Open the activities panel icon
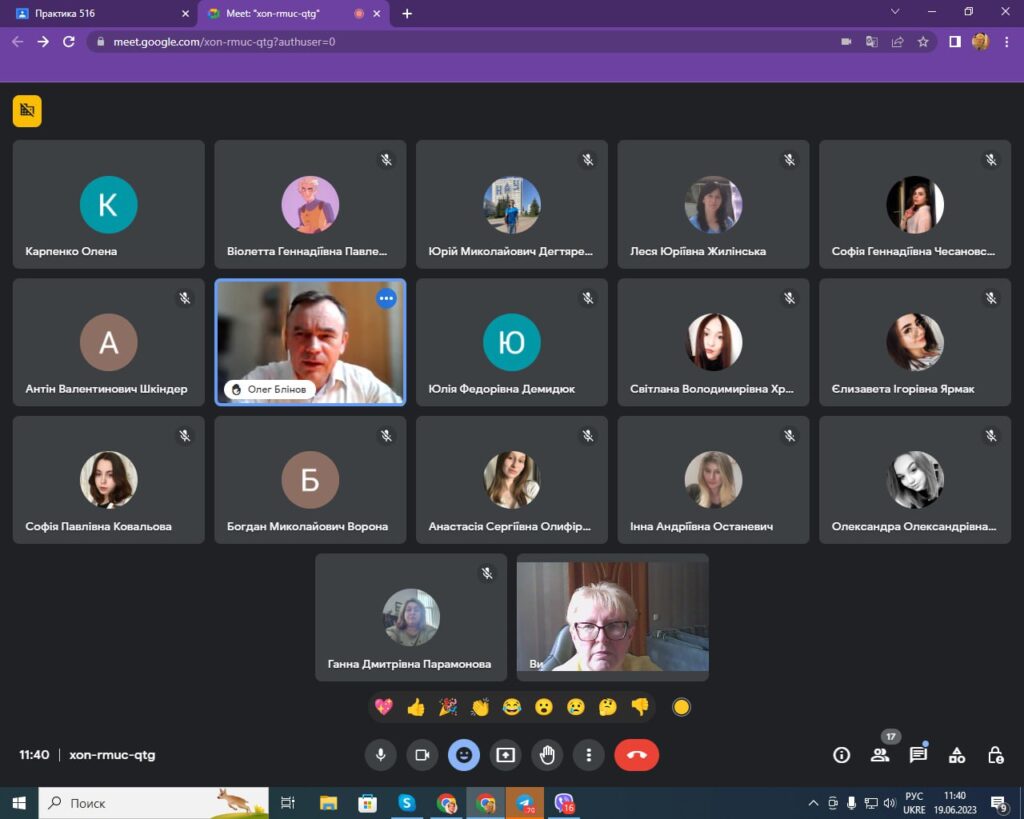 957,755
